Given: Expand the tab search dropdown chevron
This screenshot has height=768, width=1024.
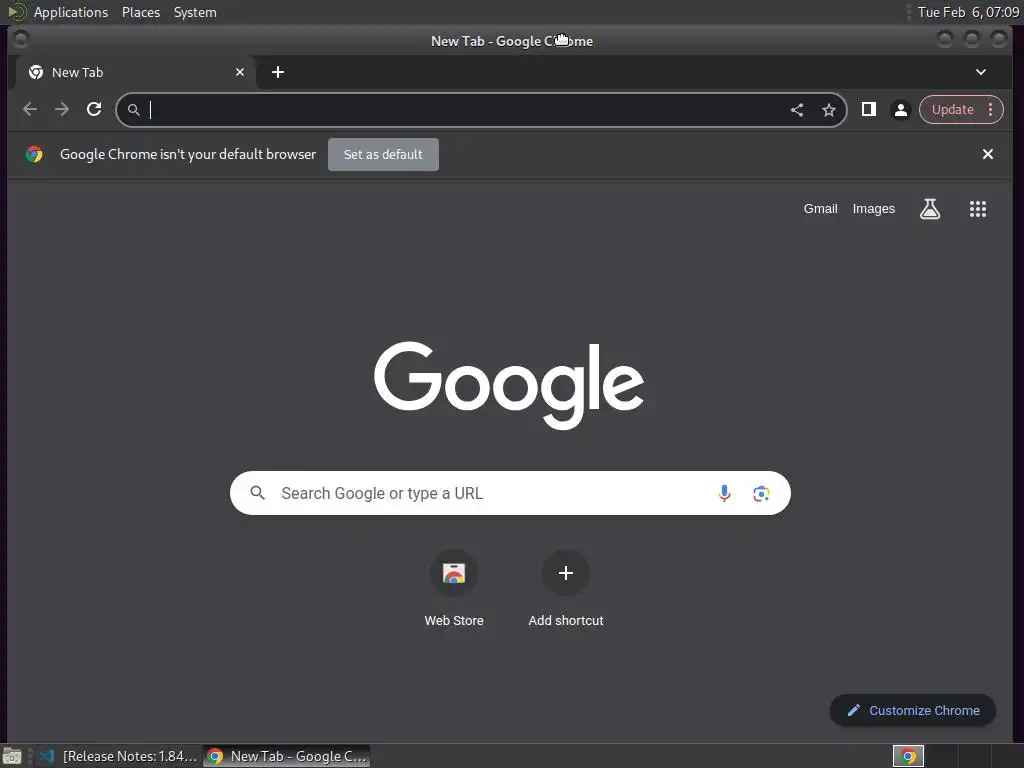Looking at the screenshot, I should 981,72.
